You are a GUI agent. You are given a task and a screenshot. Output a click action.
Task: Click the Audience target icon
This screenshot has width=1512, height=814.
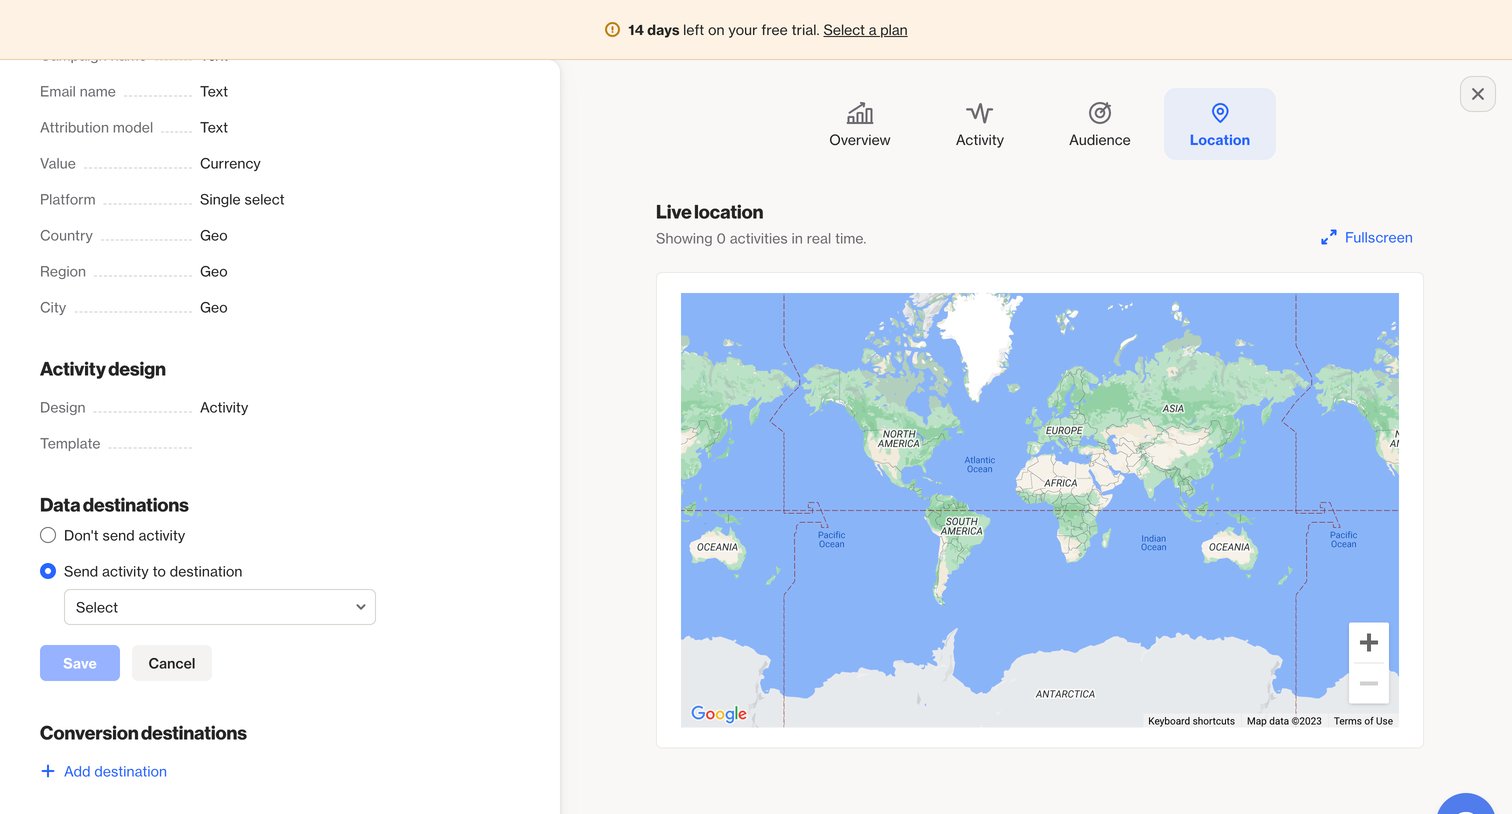(x=1100, y=112)
